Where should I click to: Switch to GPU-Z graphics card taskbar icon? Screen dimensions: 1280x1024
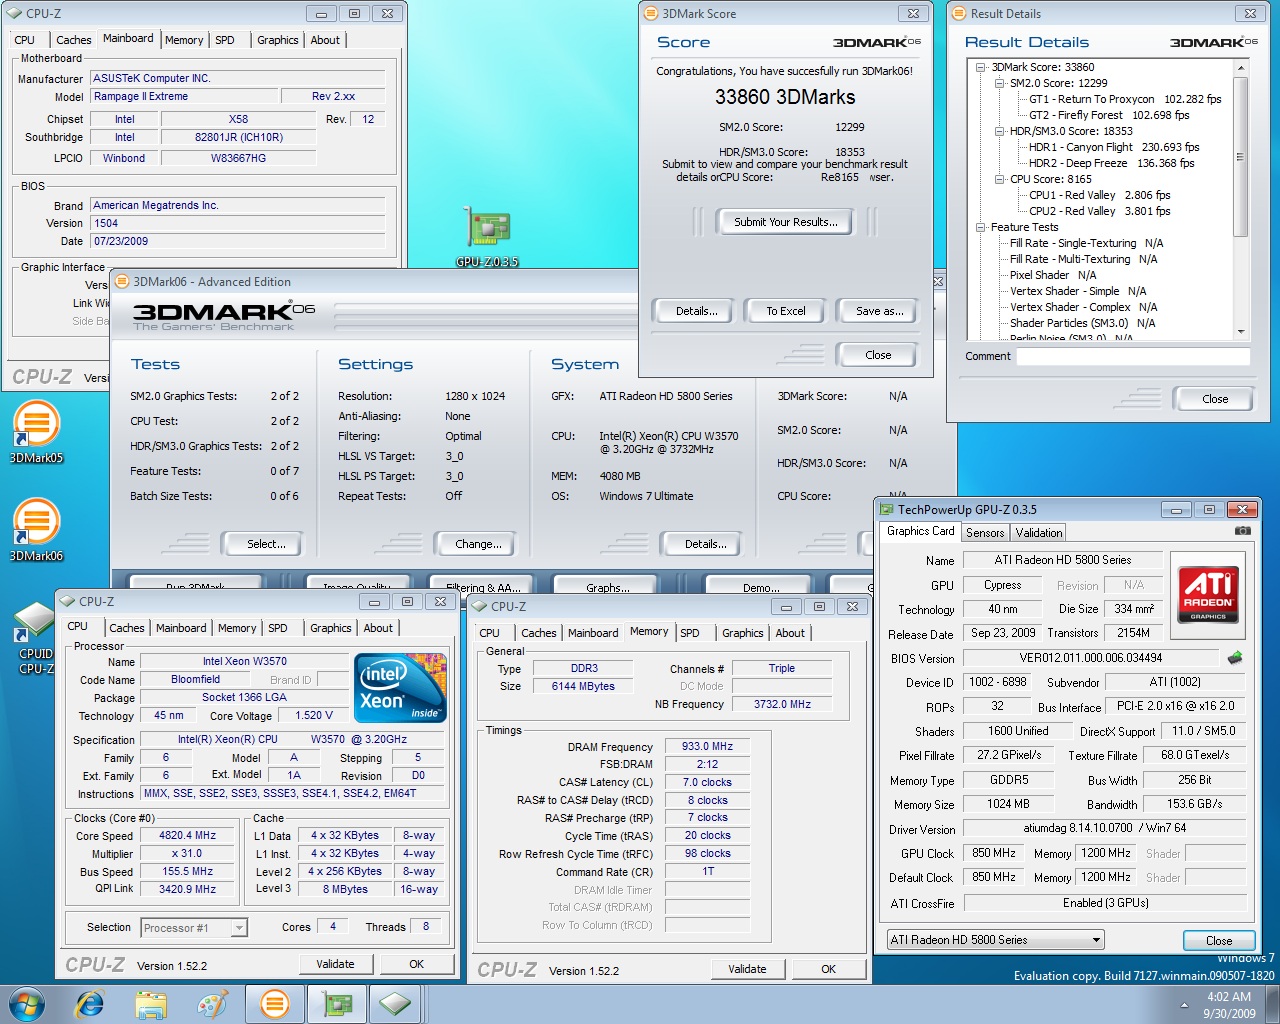[x=335, y=1004]
